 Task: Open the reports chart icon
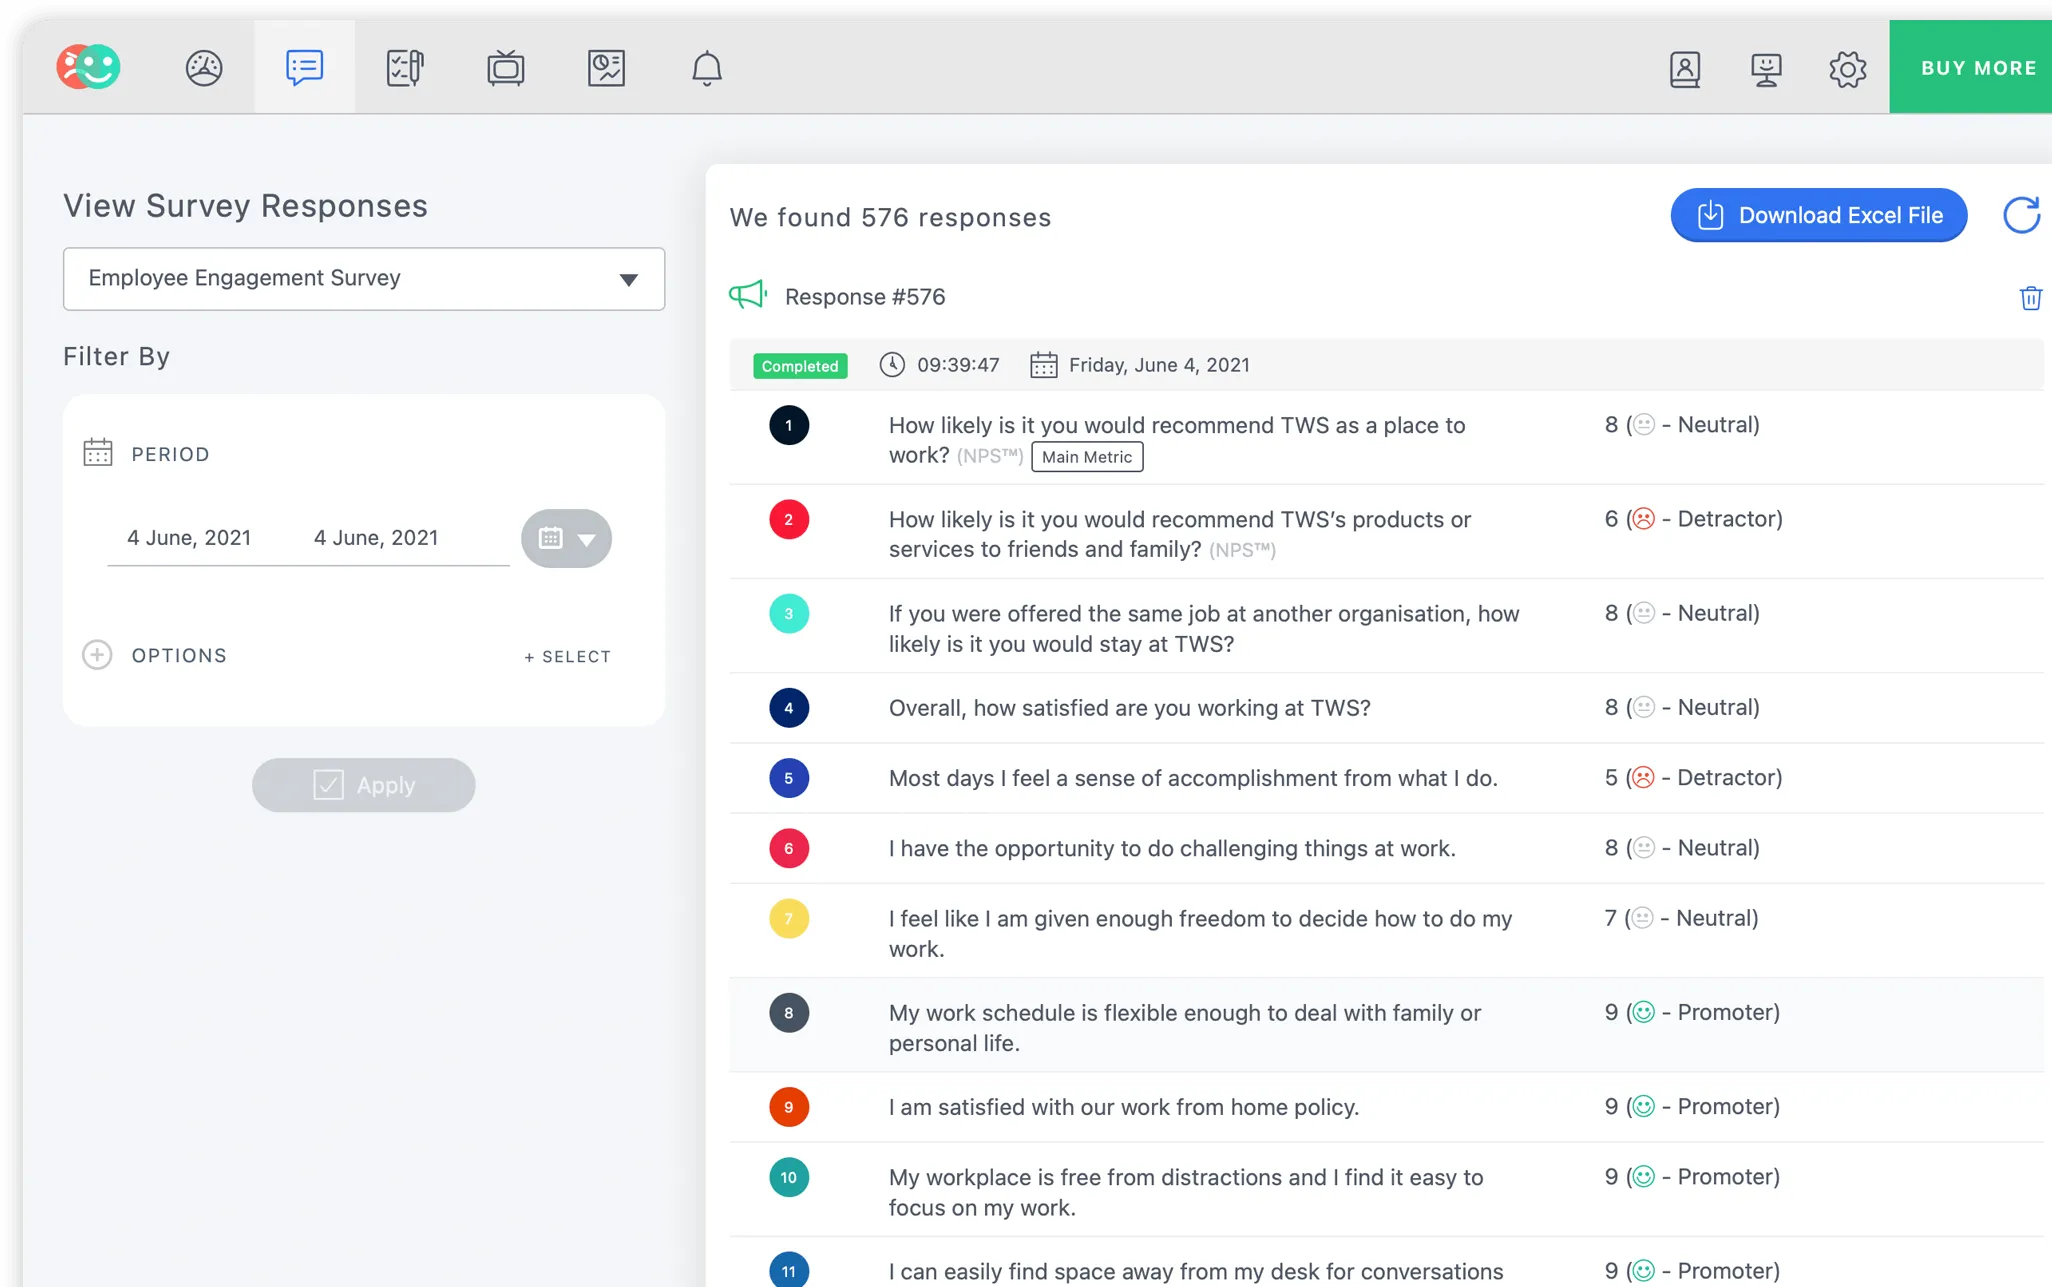(x=606, y=68)
